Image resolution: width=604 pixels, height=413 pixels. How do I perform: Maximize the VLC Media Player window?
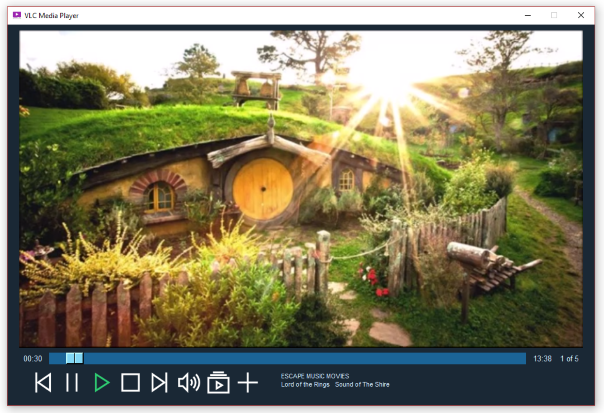554,15
